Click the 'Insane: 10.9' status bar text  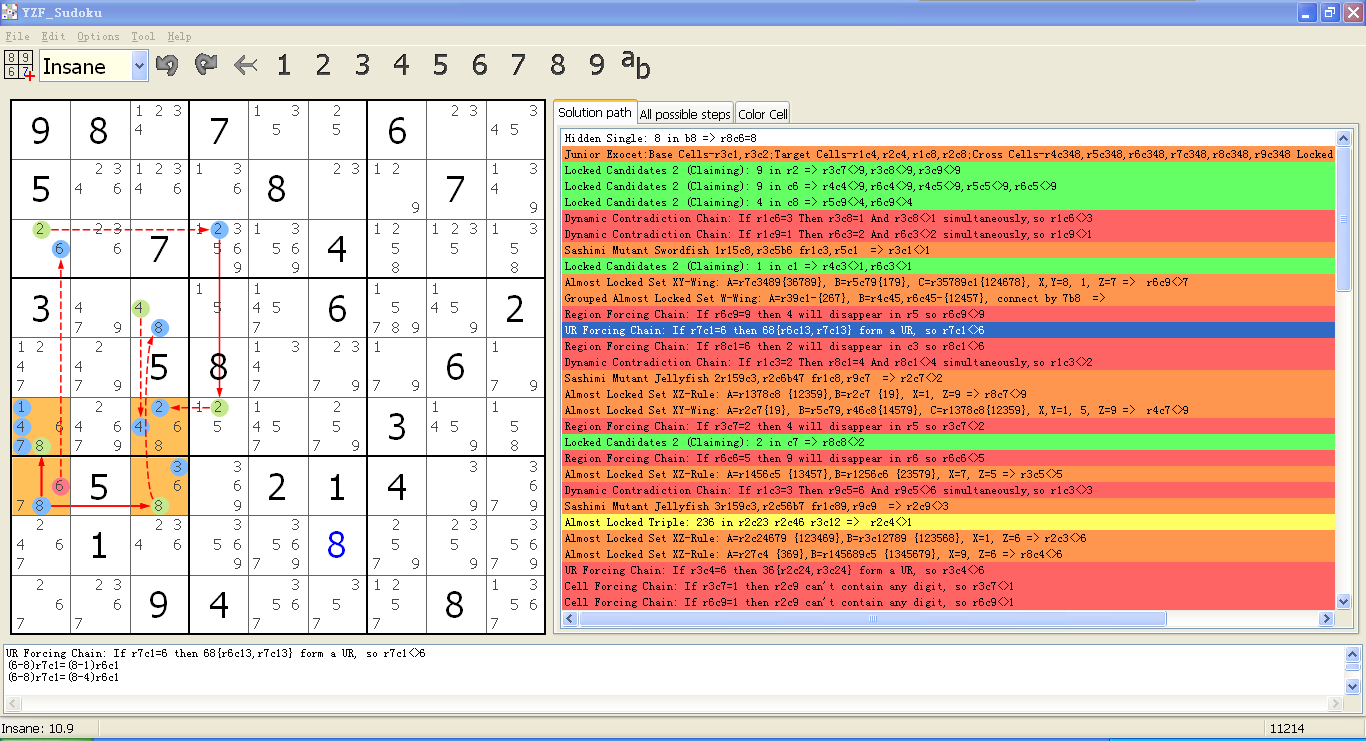tap(37, 728)
